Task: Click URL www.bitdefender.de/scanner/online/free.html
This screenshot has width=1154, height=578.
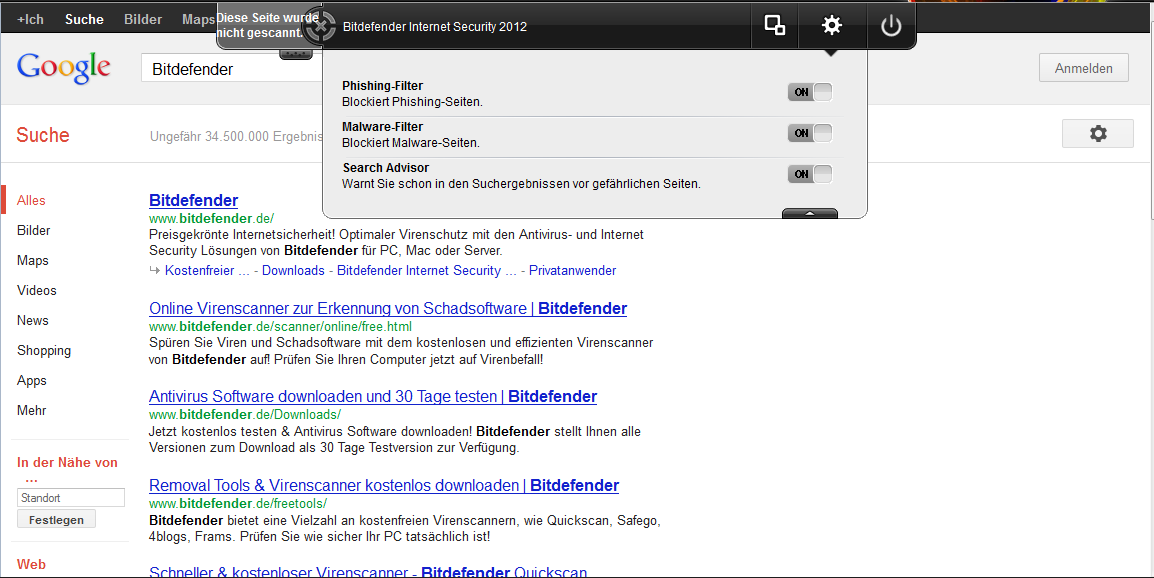Action: (280, 326)
